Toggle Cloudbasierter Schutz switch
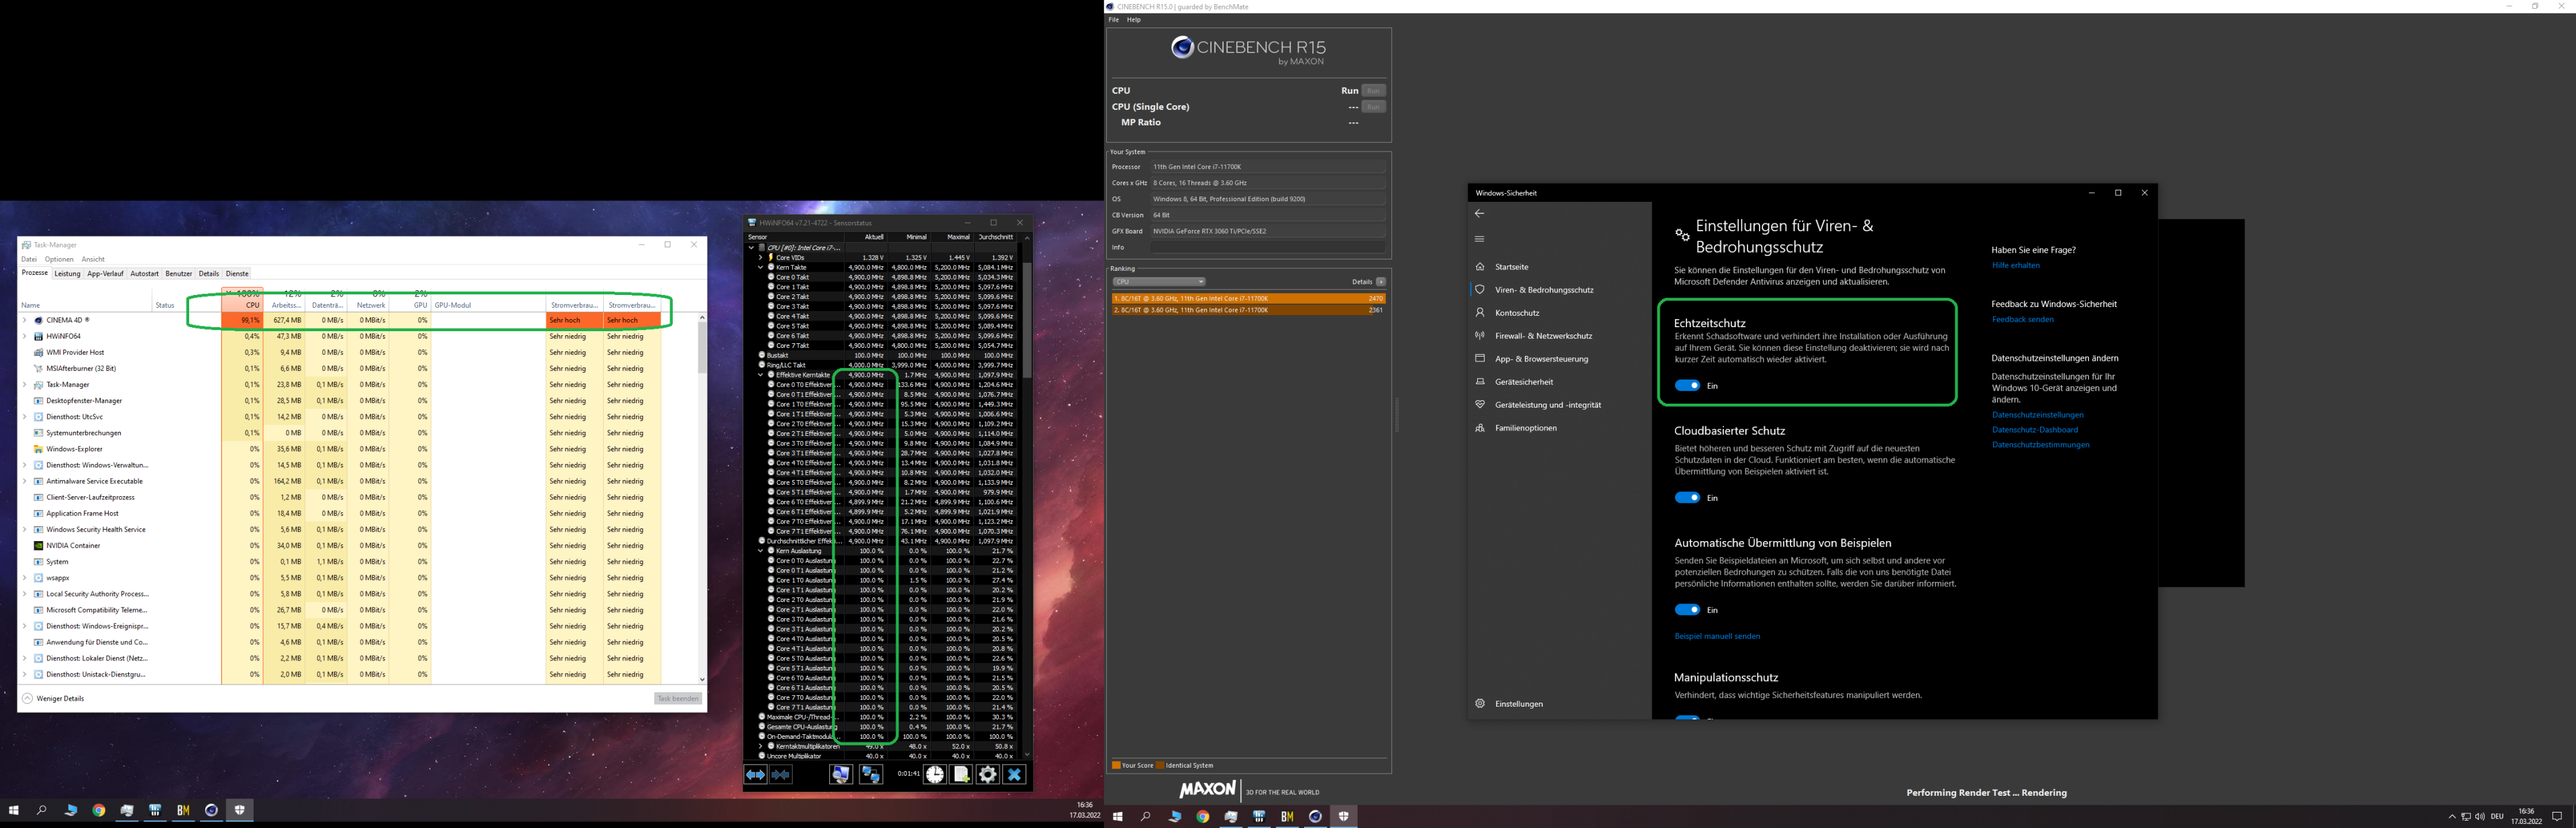Image resolution: width=2576 pixels, height=828 pixels. (1687, 498)
